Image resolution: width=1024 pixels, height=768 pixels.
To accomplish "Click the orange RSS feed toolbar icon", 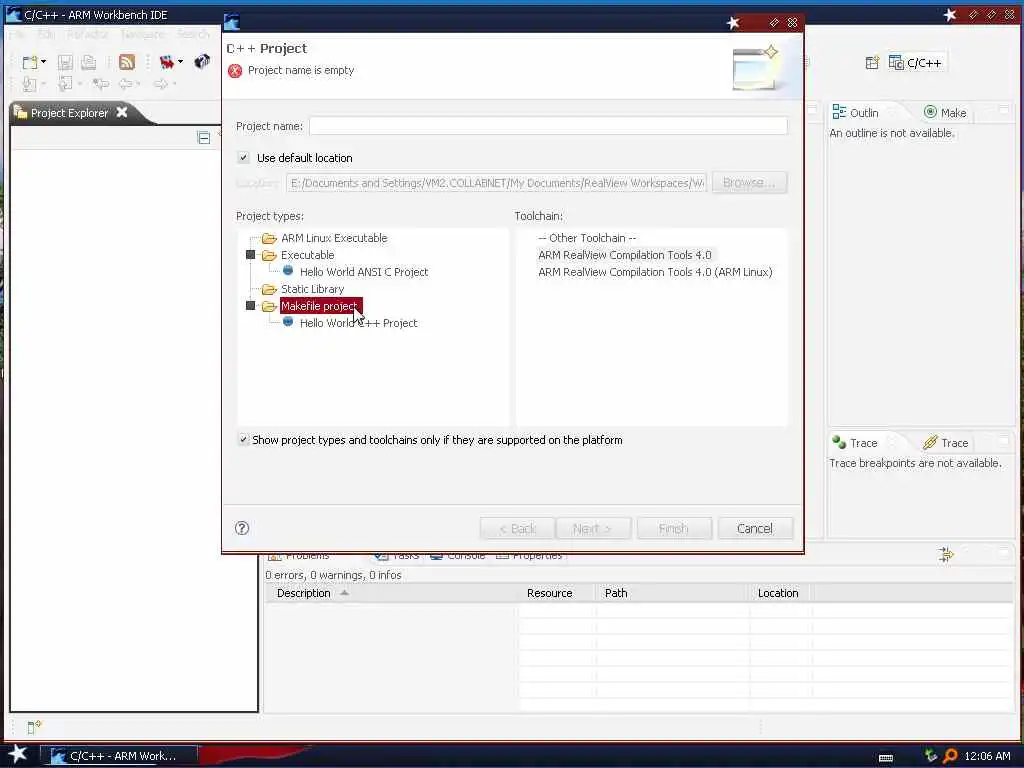I will click(x=127, y=62).
